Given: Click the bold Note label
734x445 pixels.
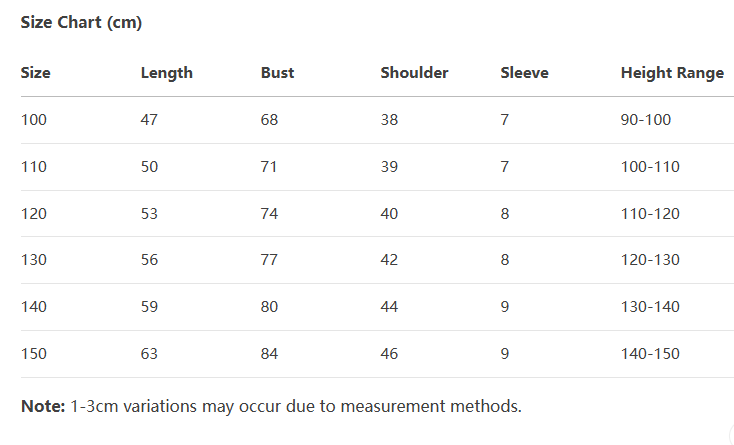Looking at the screenshot, I should pyautogui.click(x=43, y=406).
